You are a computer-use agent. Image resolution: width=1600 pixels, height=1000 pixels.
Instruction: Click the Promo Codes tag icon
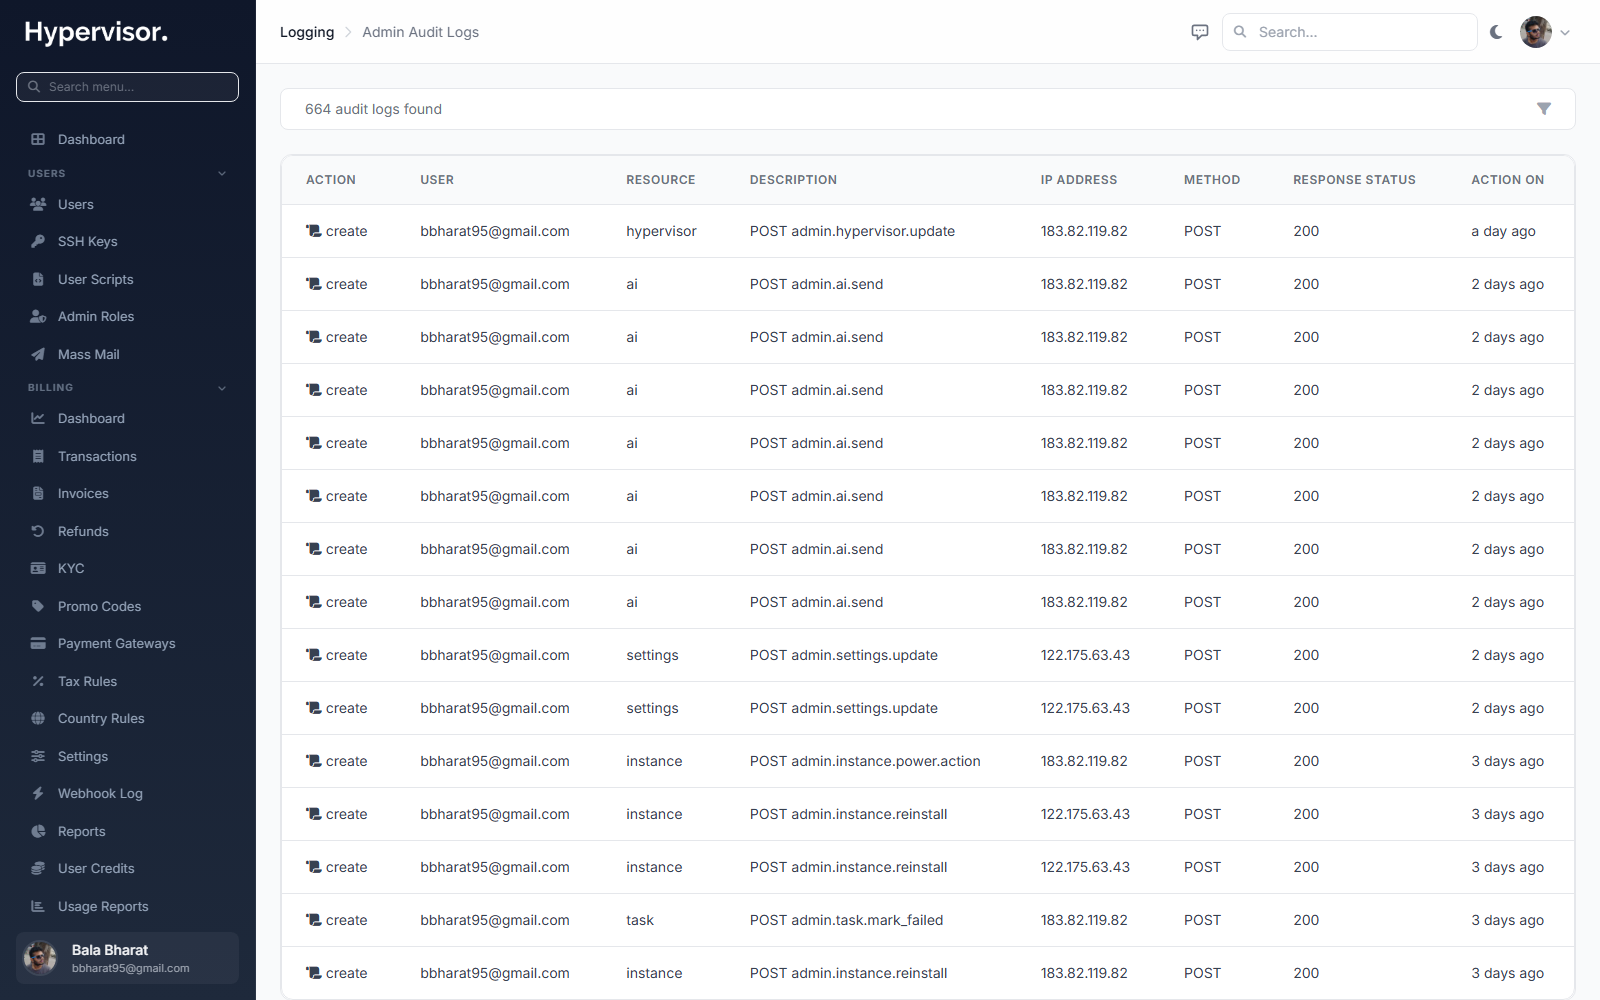38,606
